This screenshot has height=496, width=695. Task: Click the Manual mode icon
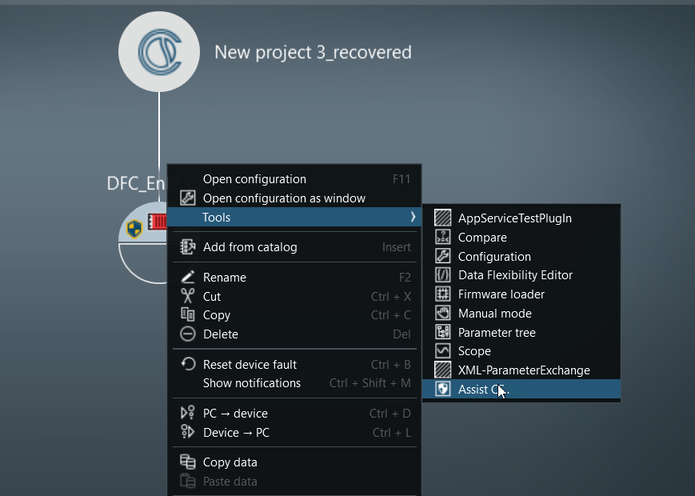[442, 313]
